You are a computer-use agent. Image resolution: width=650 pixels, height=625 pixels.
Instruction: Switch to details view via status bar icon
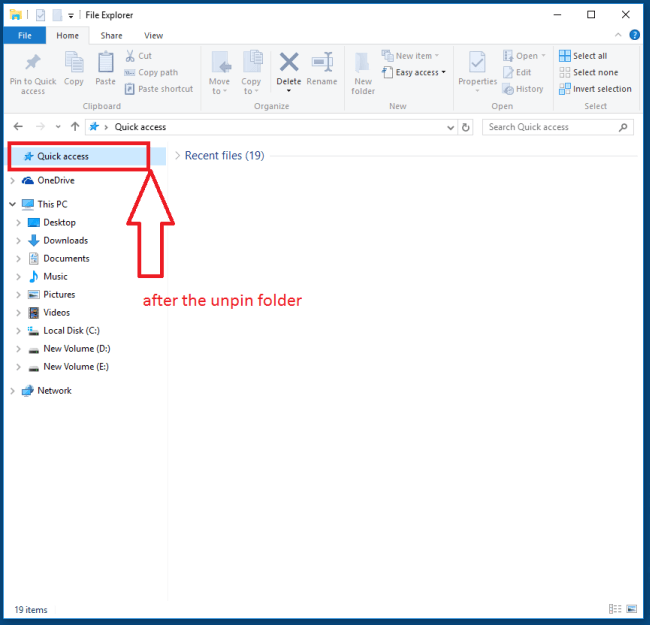tap(615, 609)
